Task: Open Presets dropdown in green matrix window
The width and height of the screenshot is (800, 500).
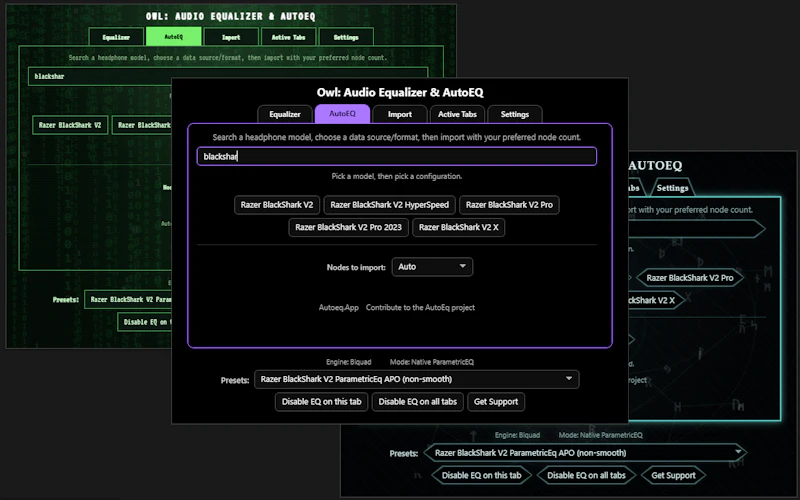Action: (128, 299)
